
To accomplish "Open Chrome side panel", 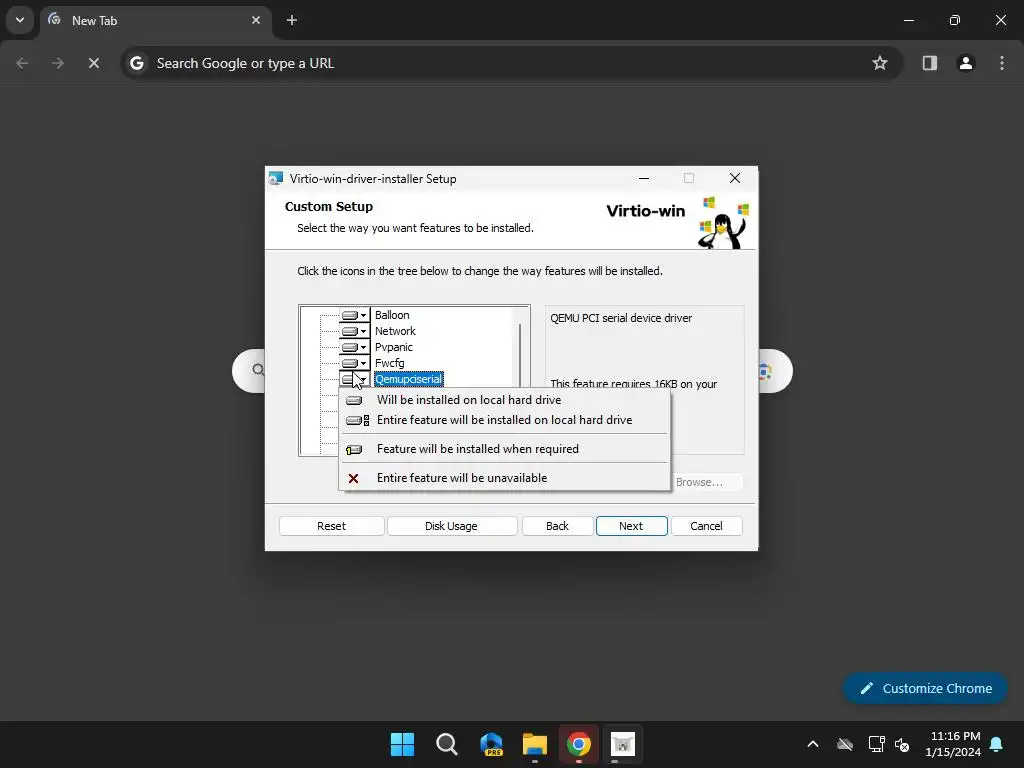I will [x=929, y=63].
